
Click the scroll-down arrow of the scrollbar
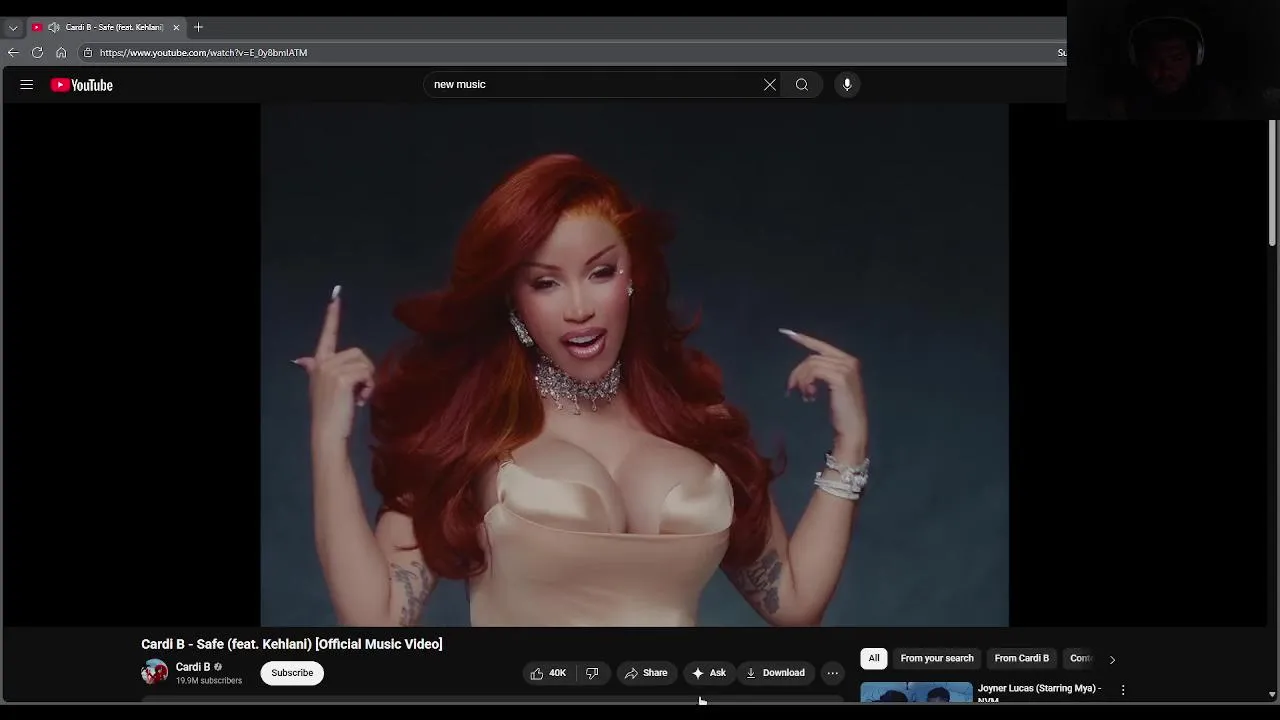pos(1272,694)
